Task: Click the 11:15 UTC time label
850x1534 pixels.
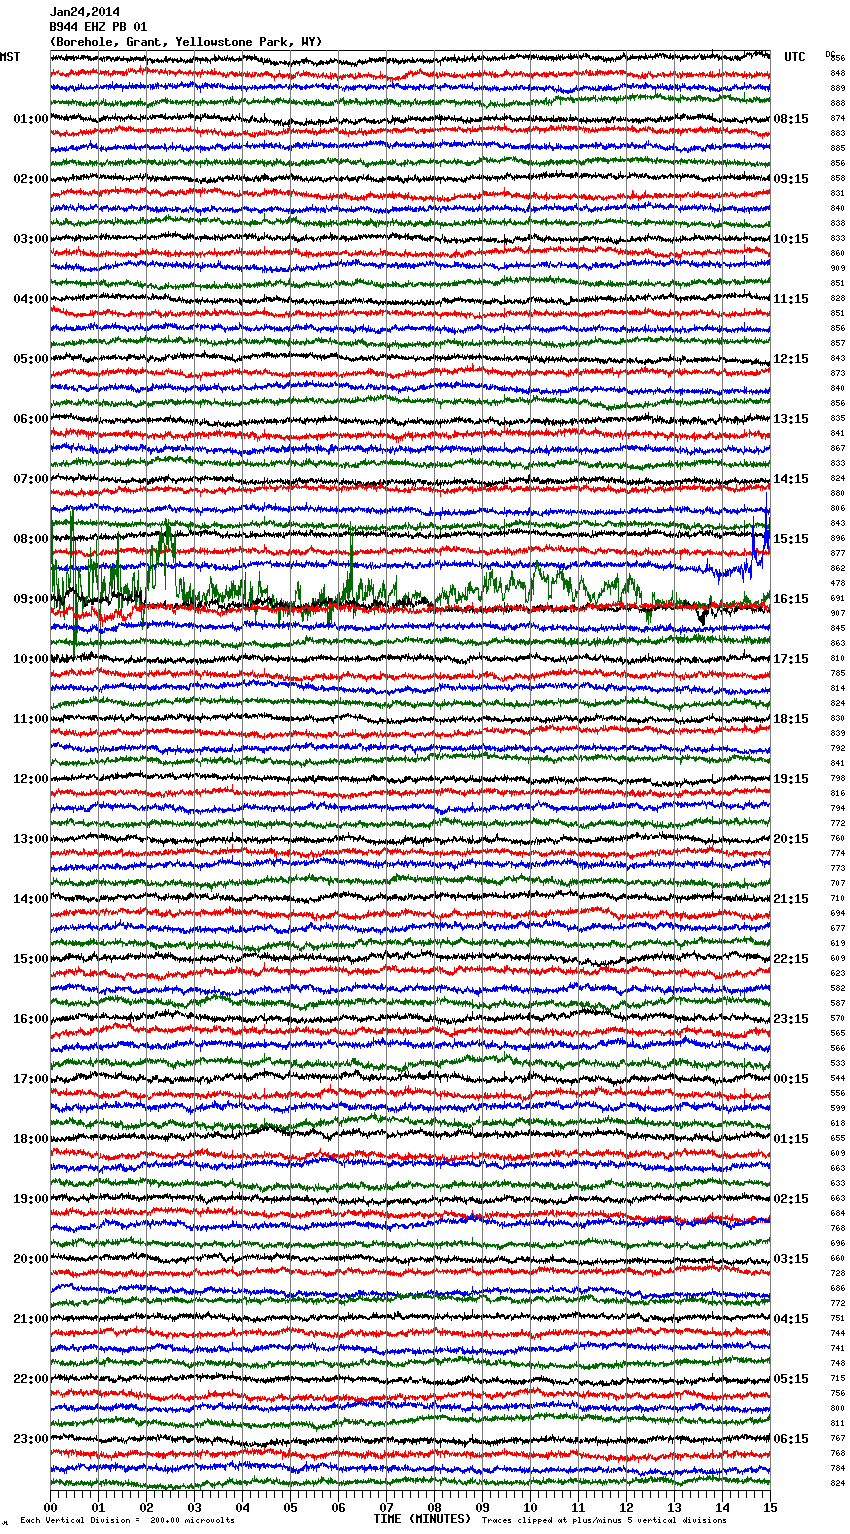Action: (x=791, y=299)
